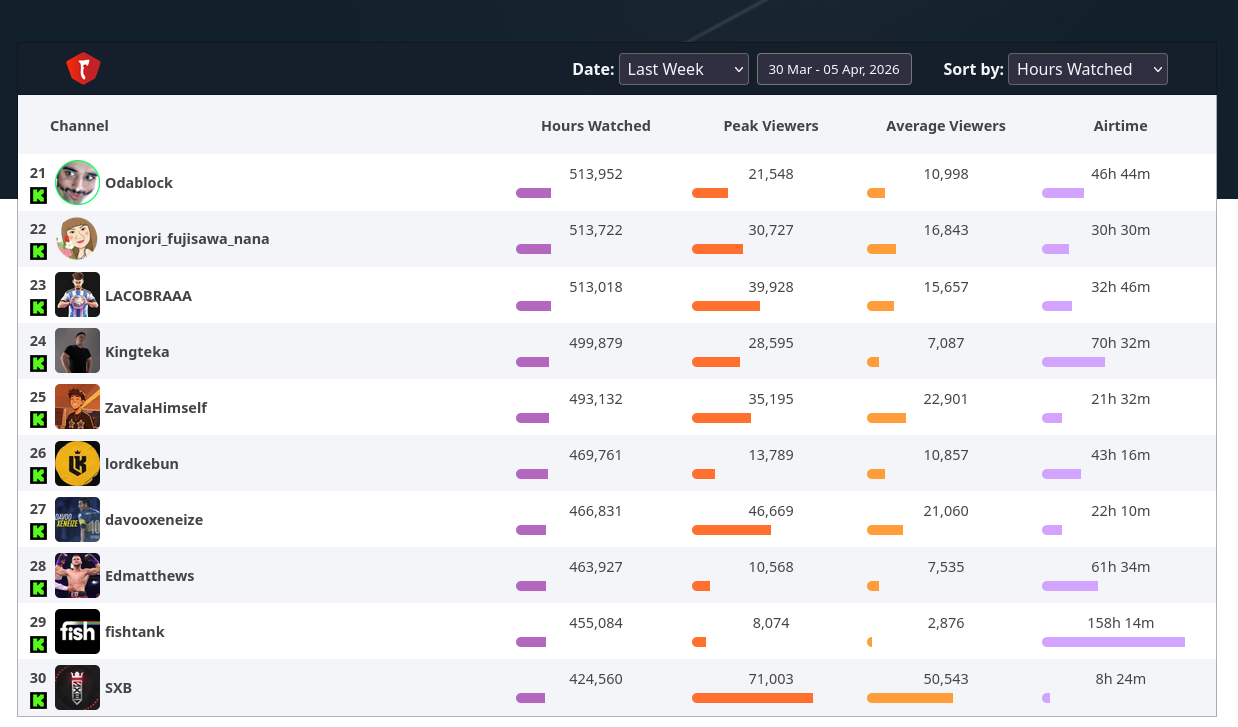Open the ZavalaHimself channel link
The height and width of the screenshot is (727, 1238).
[156, 407]
